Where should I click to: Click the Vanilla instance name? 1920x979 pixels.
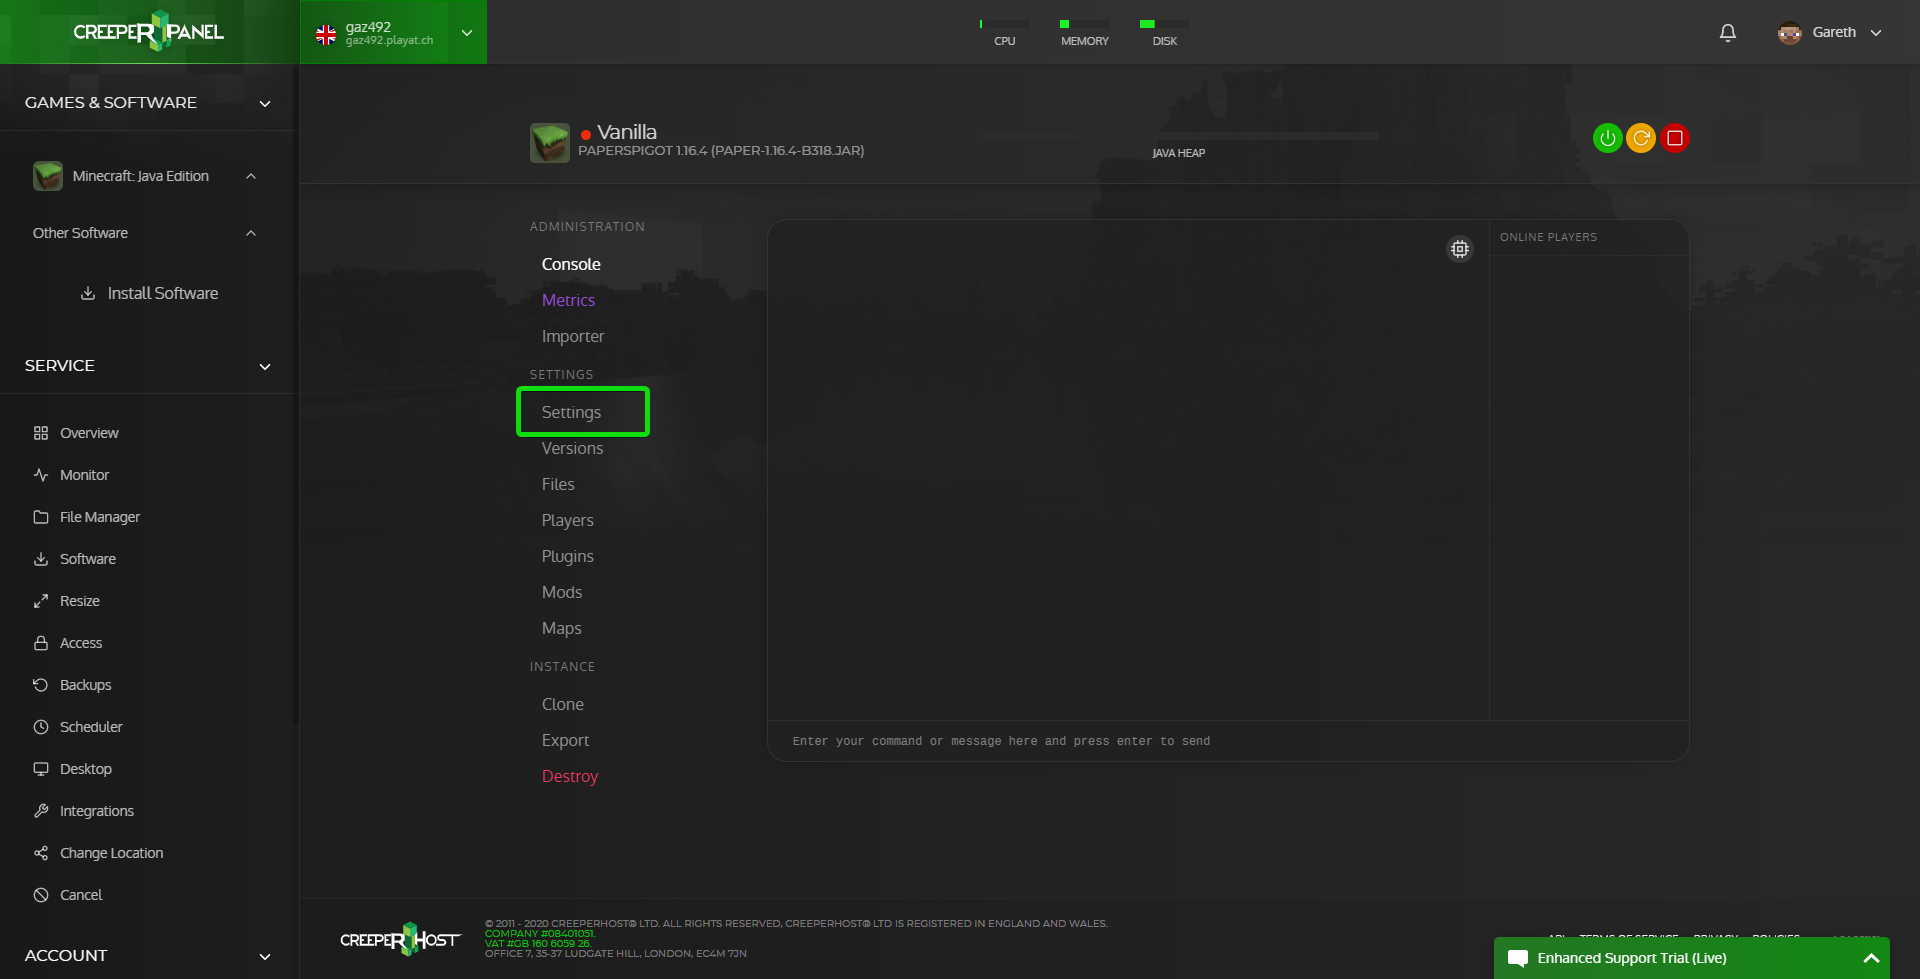(627, 132)
